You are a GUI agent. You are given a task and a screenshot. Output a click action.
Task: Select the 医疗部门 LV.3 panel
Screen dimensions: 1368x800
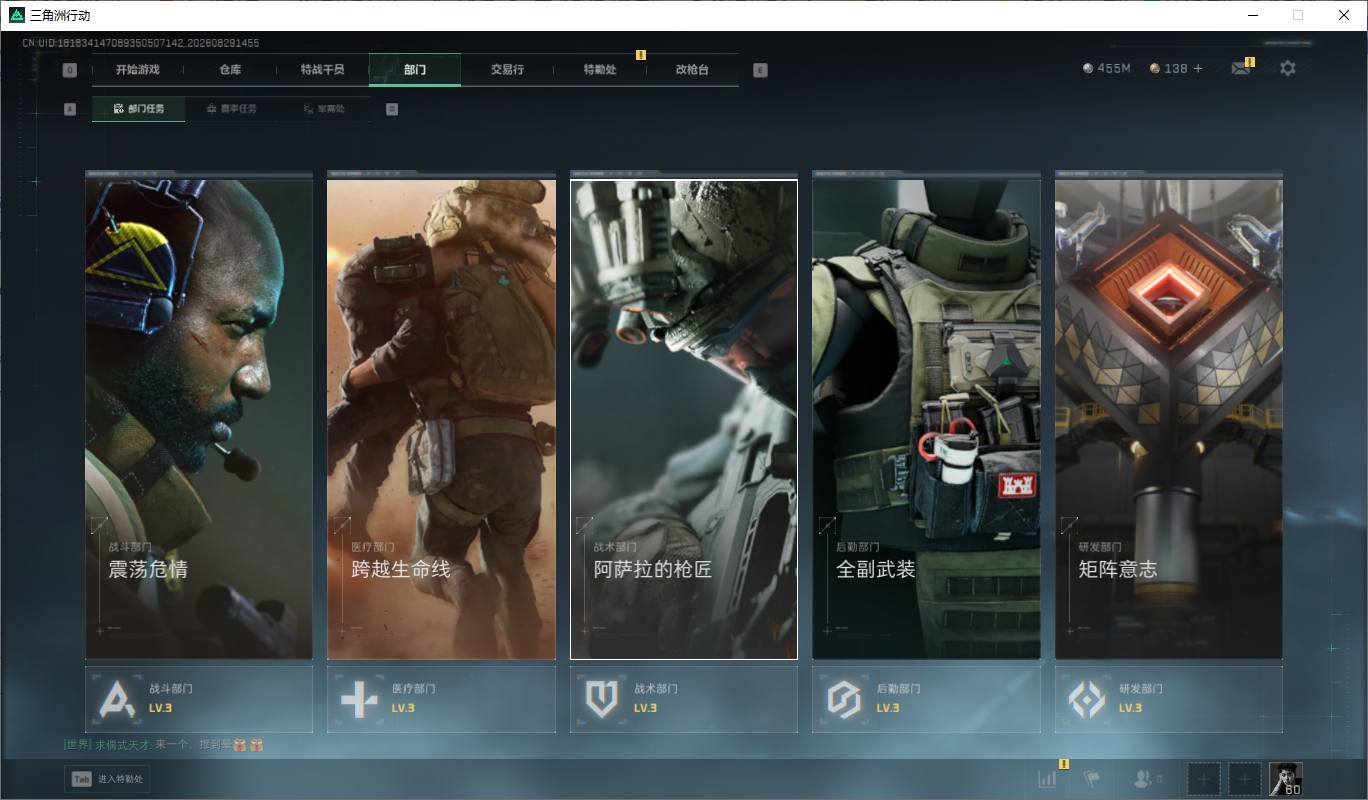pos(441,699)
